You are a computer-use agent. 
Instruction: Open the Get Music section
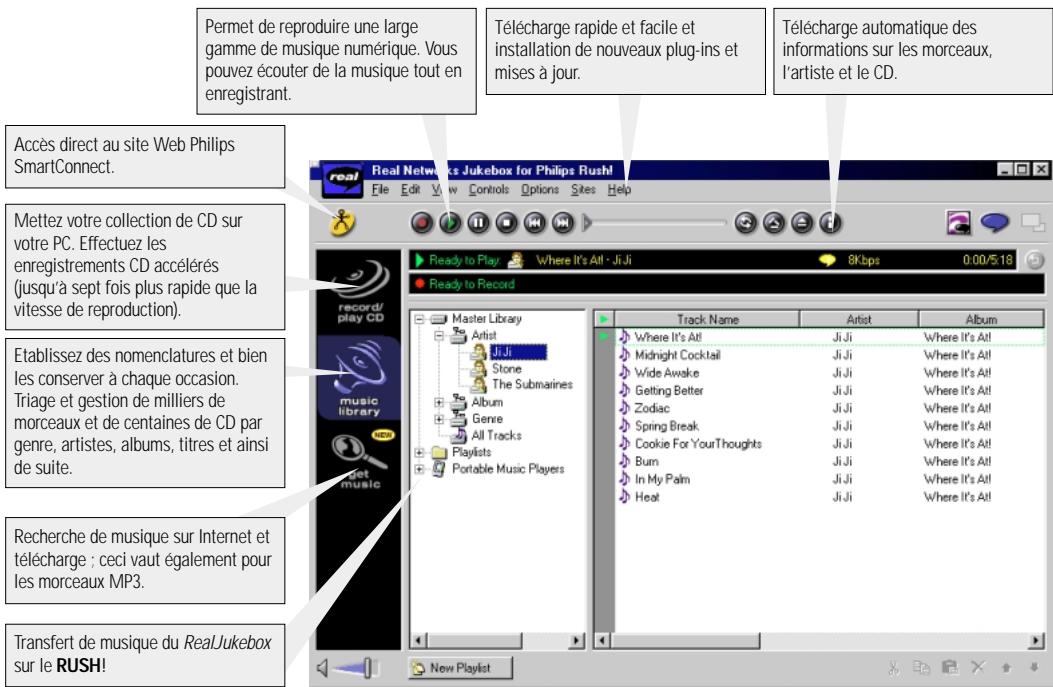click(x=359, y=460)
